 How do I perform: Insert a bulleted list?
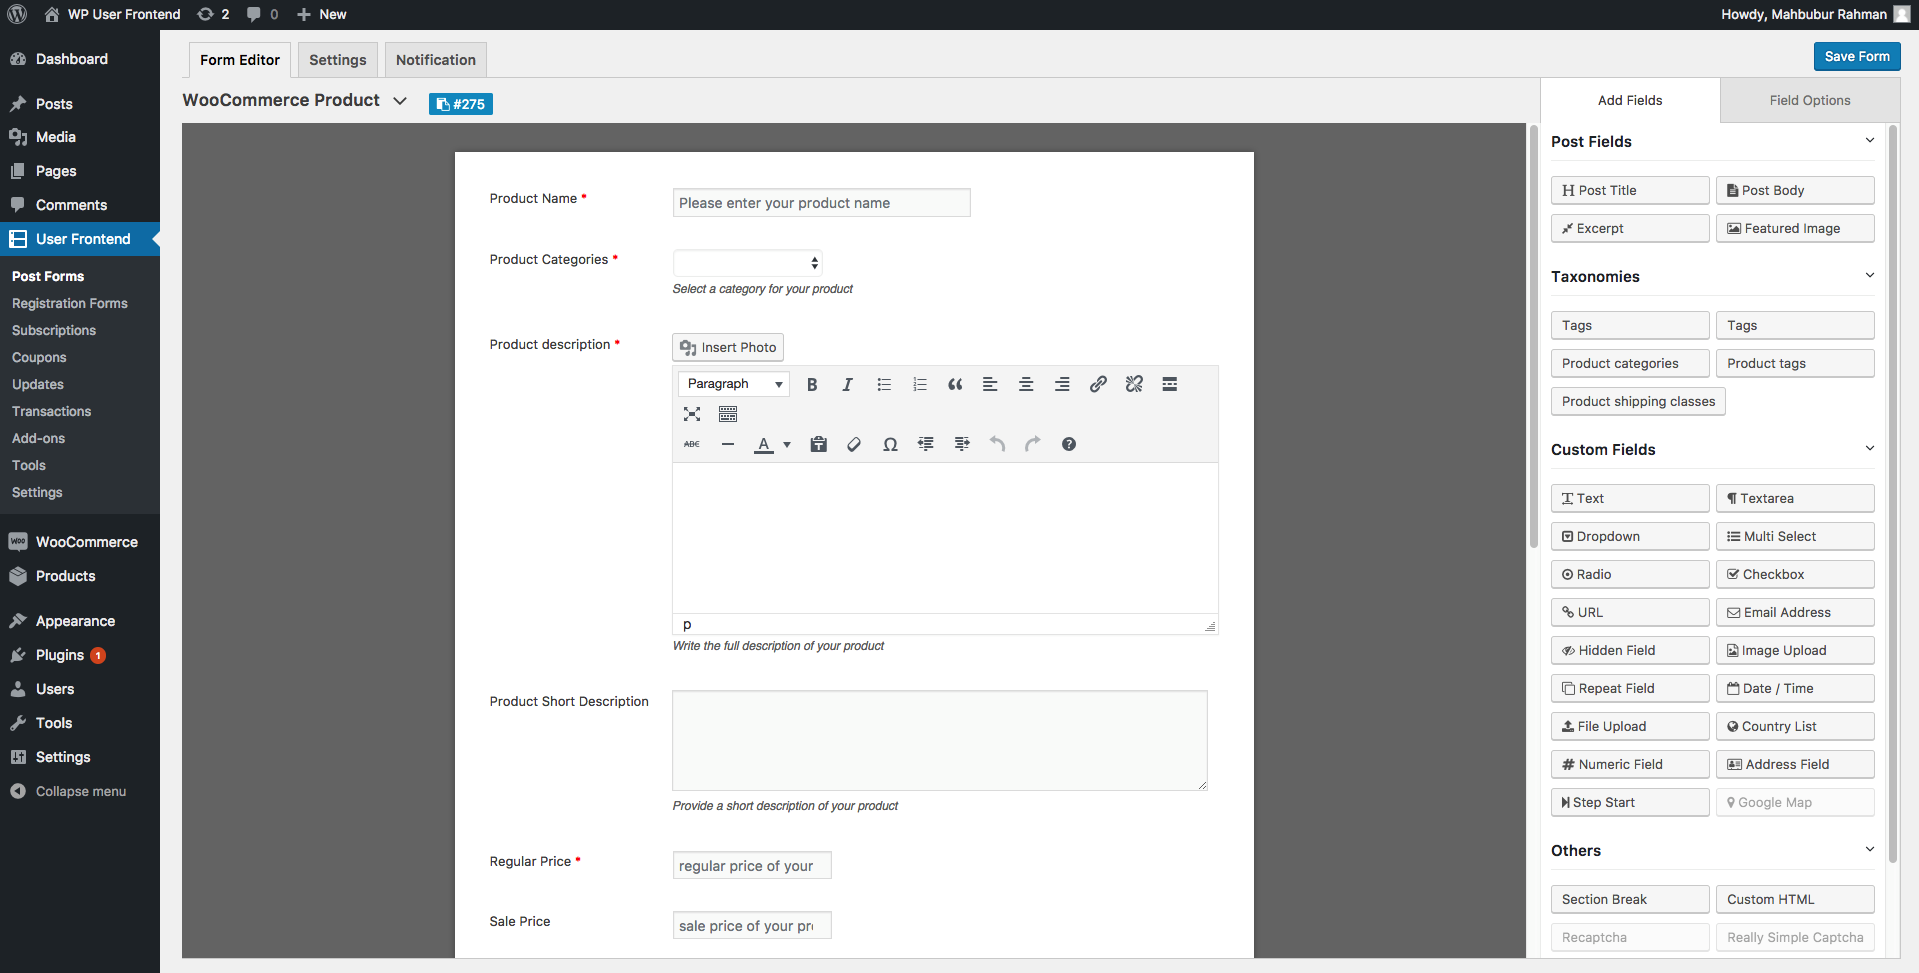point(884,384)
